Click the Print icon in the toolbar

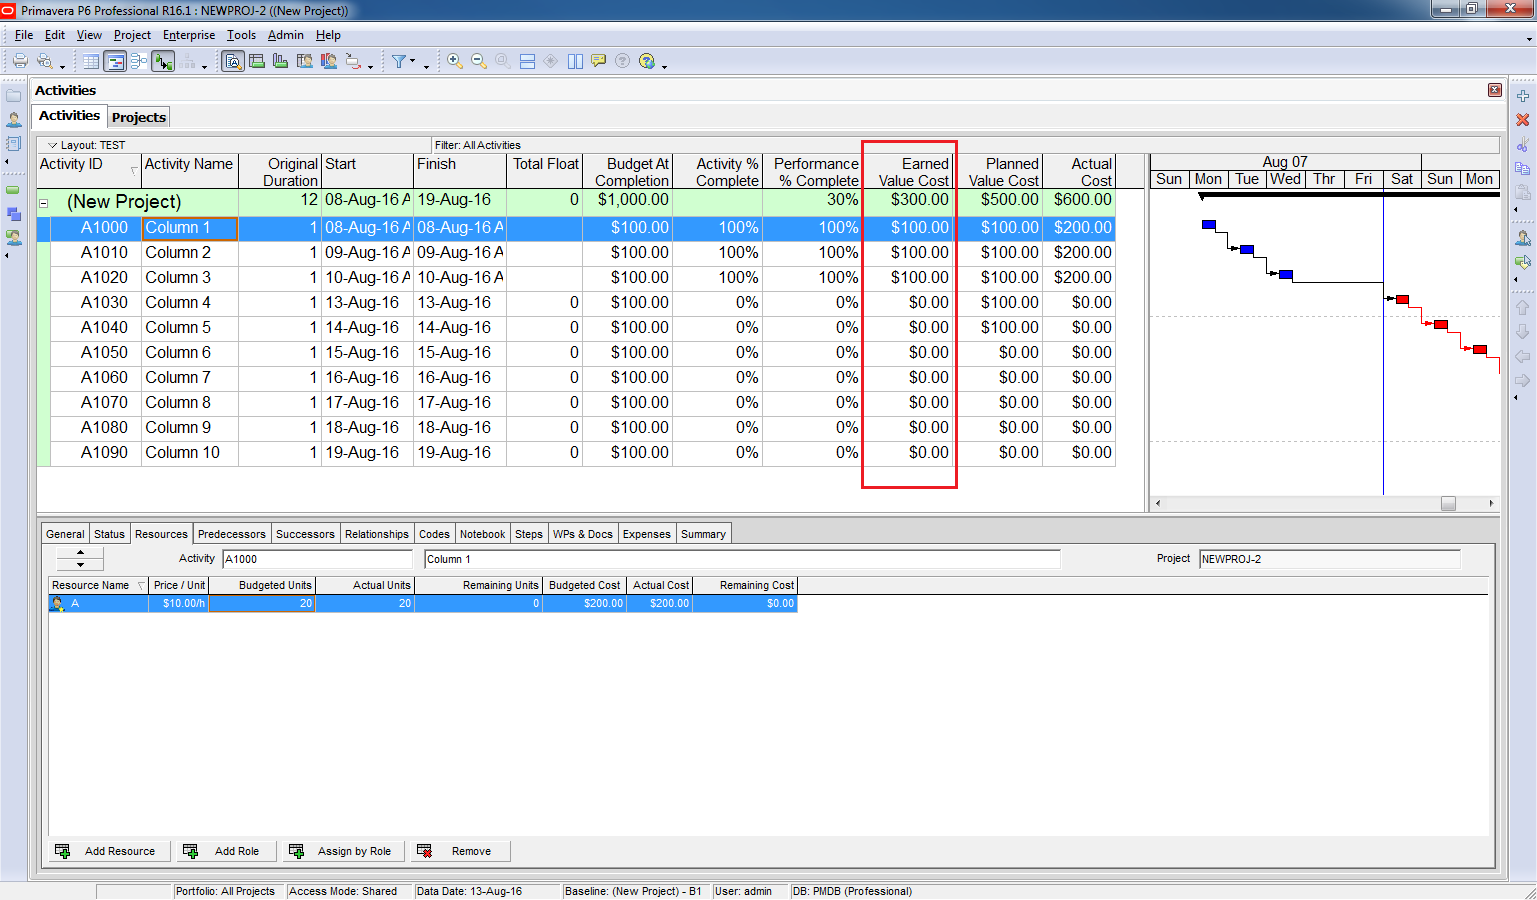pyautogui.click(x=19, y=62)
